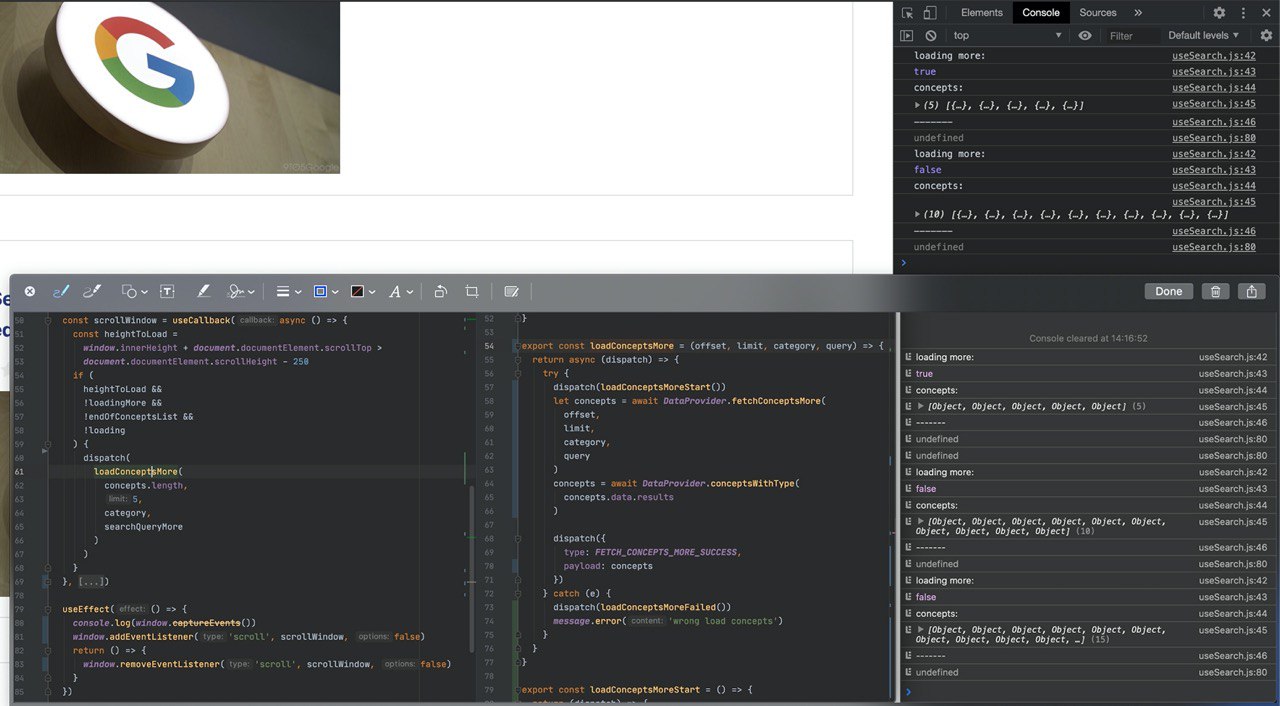Select the Highlight marker tool
Image resolution: width=1280 pixels, height=706 pixels.
click(203, 291)
